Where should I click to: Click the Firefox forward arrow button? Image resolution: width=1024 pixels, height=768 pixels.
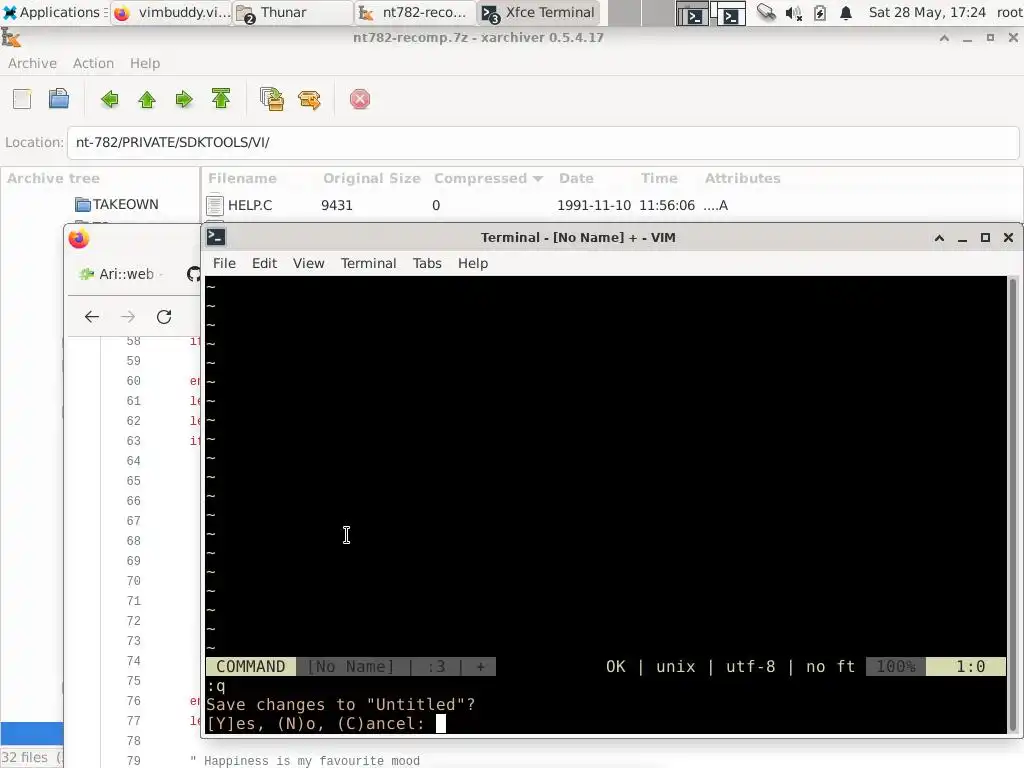click(x=128, y=317)
